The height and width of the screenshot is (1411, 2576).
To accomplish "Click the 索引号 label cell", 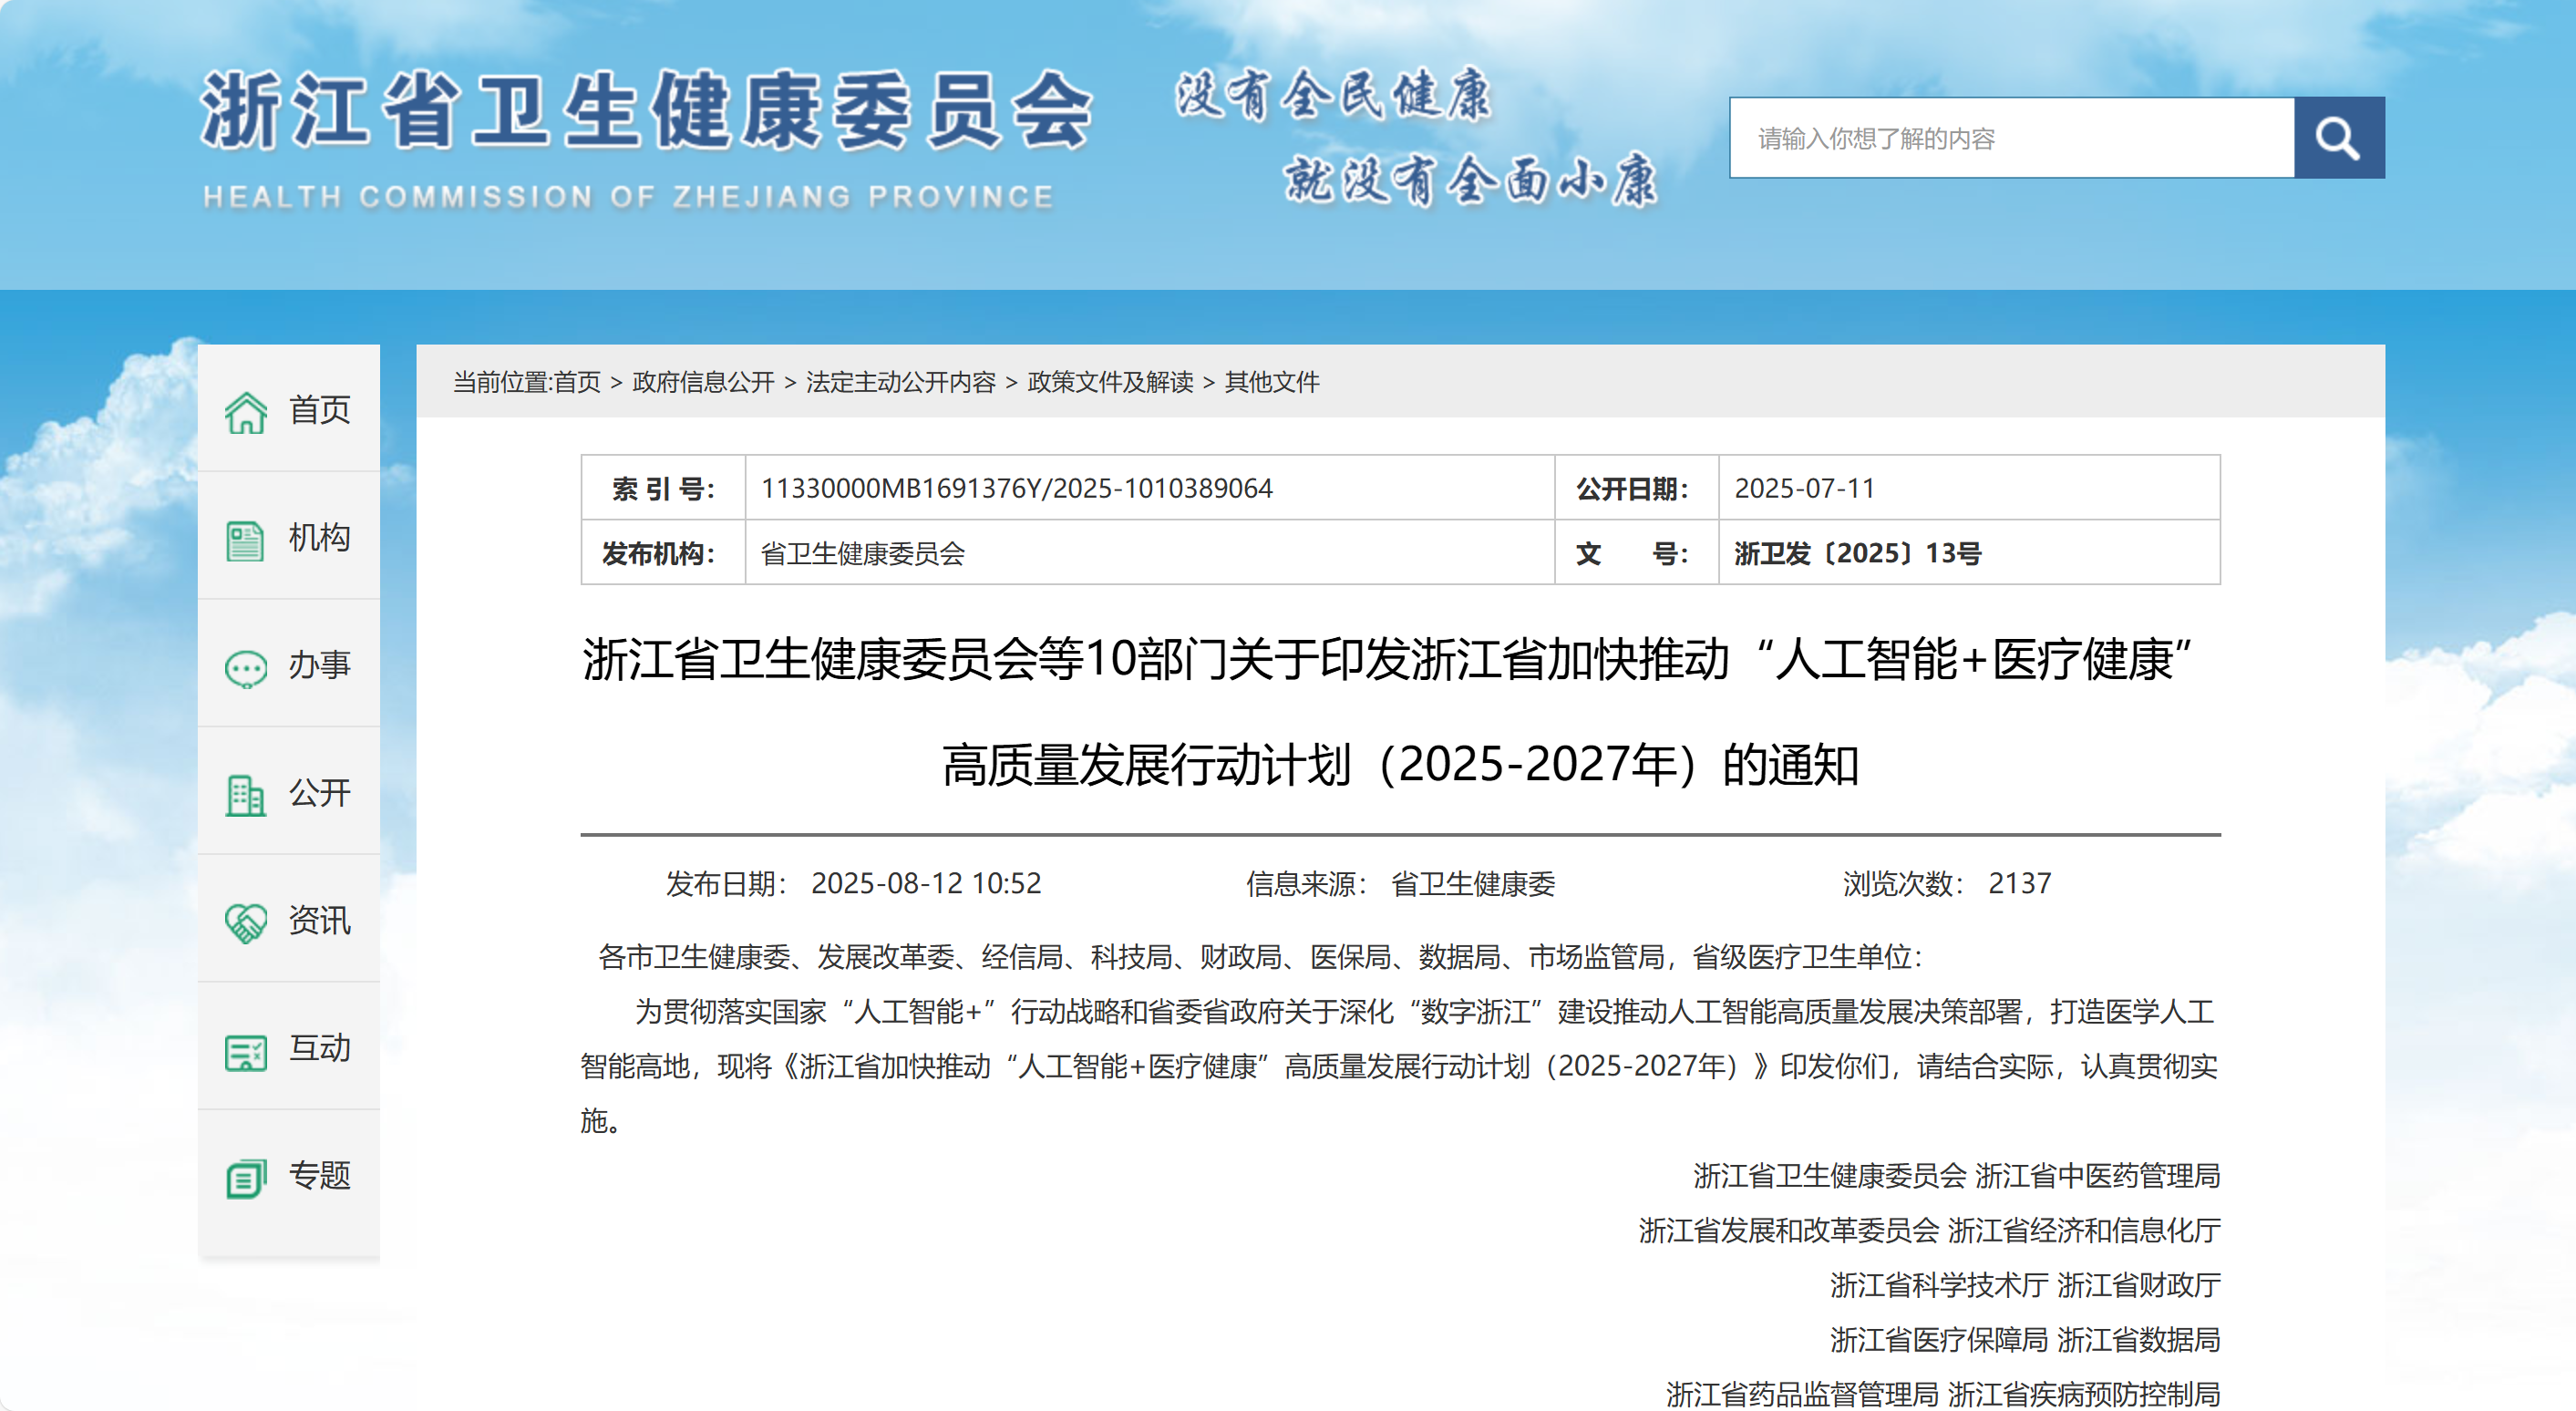I will 664,488.
